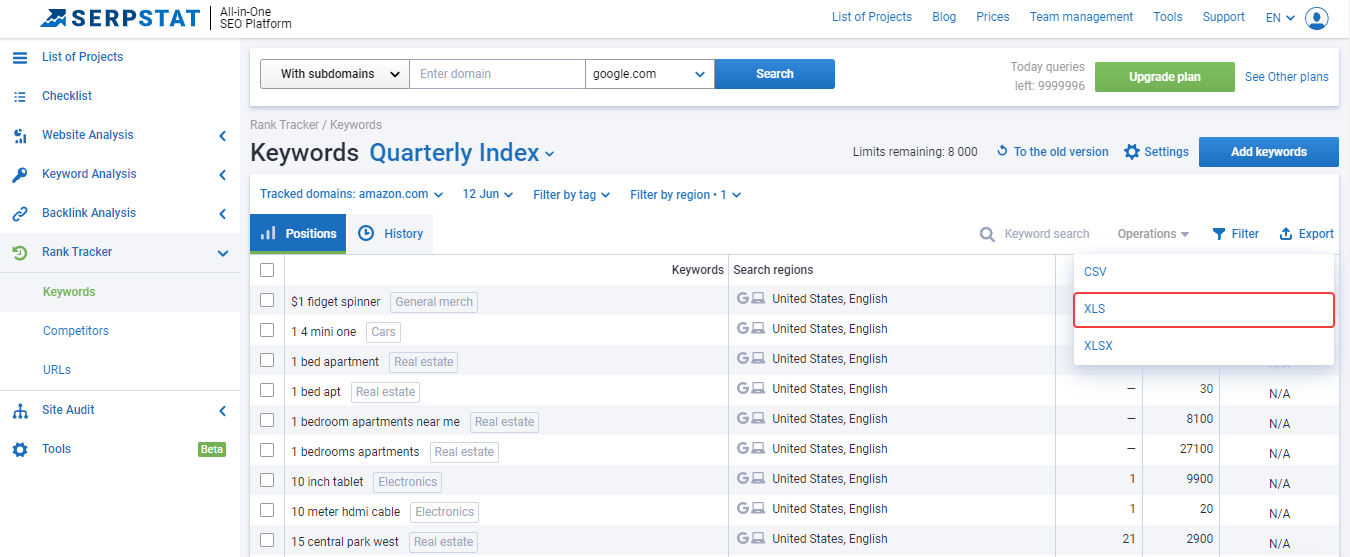Click the Serpstat logo
The height and width of the screenshot is (557, 1350).
click(x=120, y=17)
